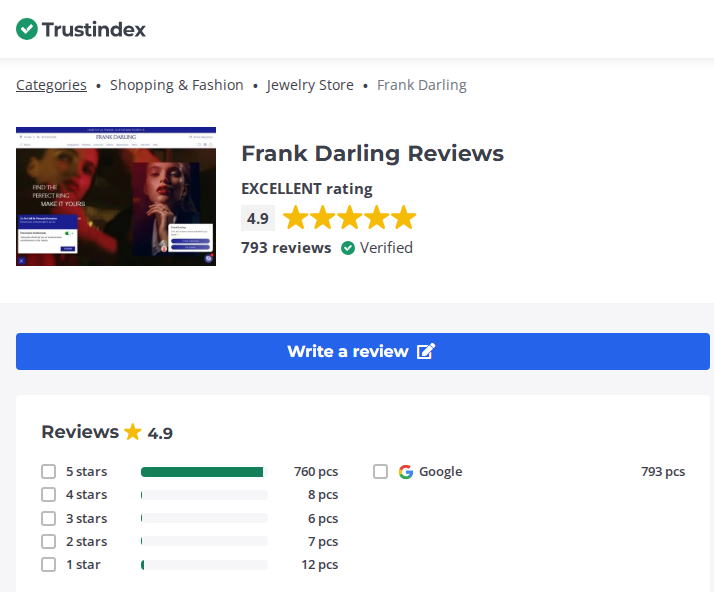Click the '793 pcs' Google count

pos(663,472)
